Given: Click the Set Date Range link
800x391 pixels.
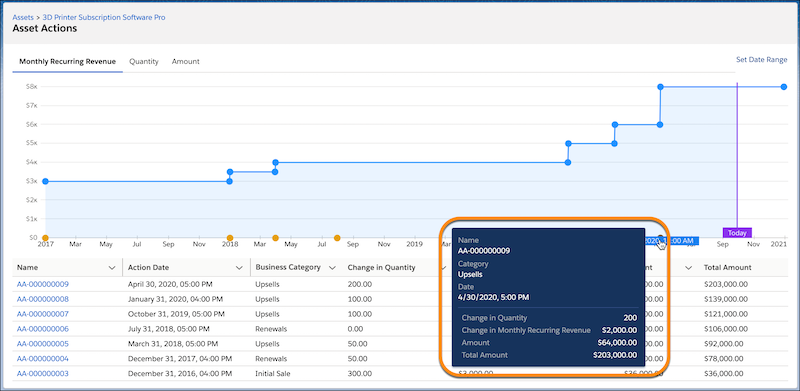Looking at the screenshot, I should [x=762, y=60].
